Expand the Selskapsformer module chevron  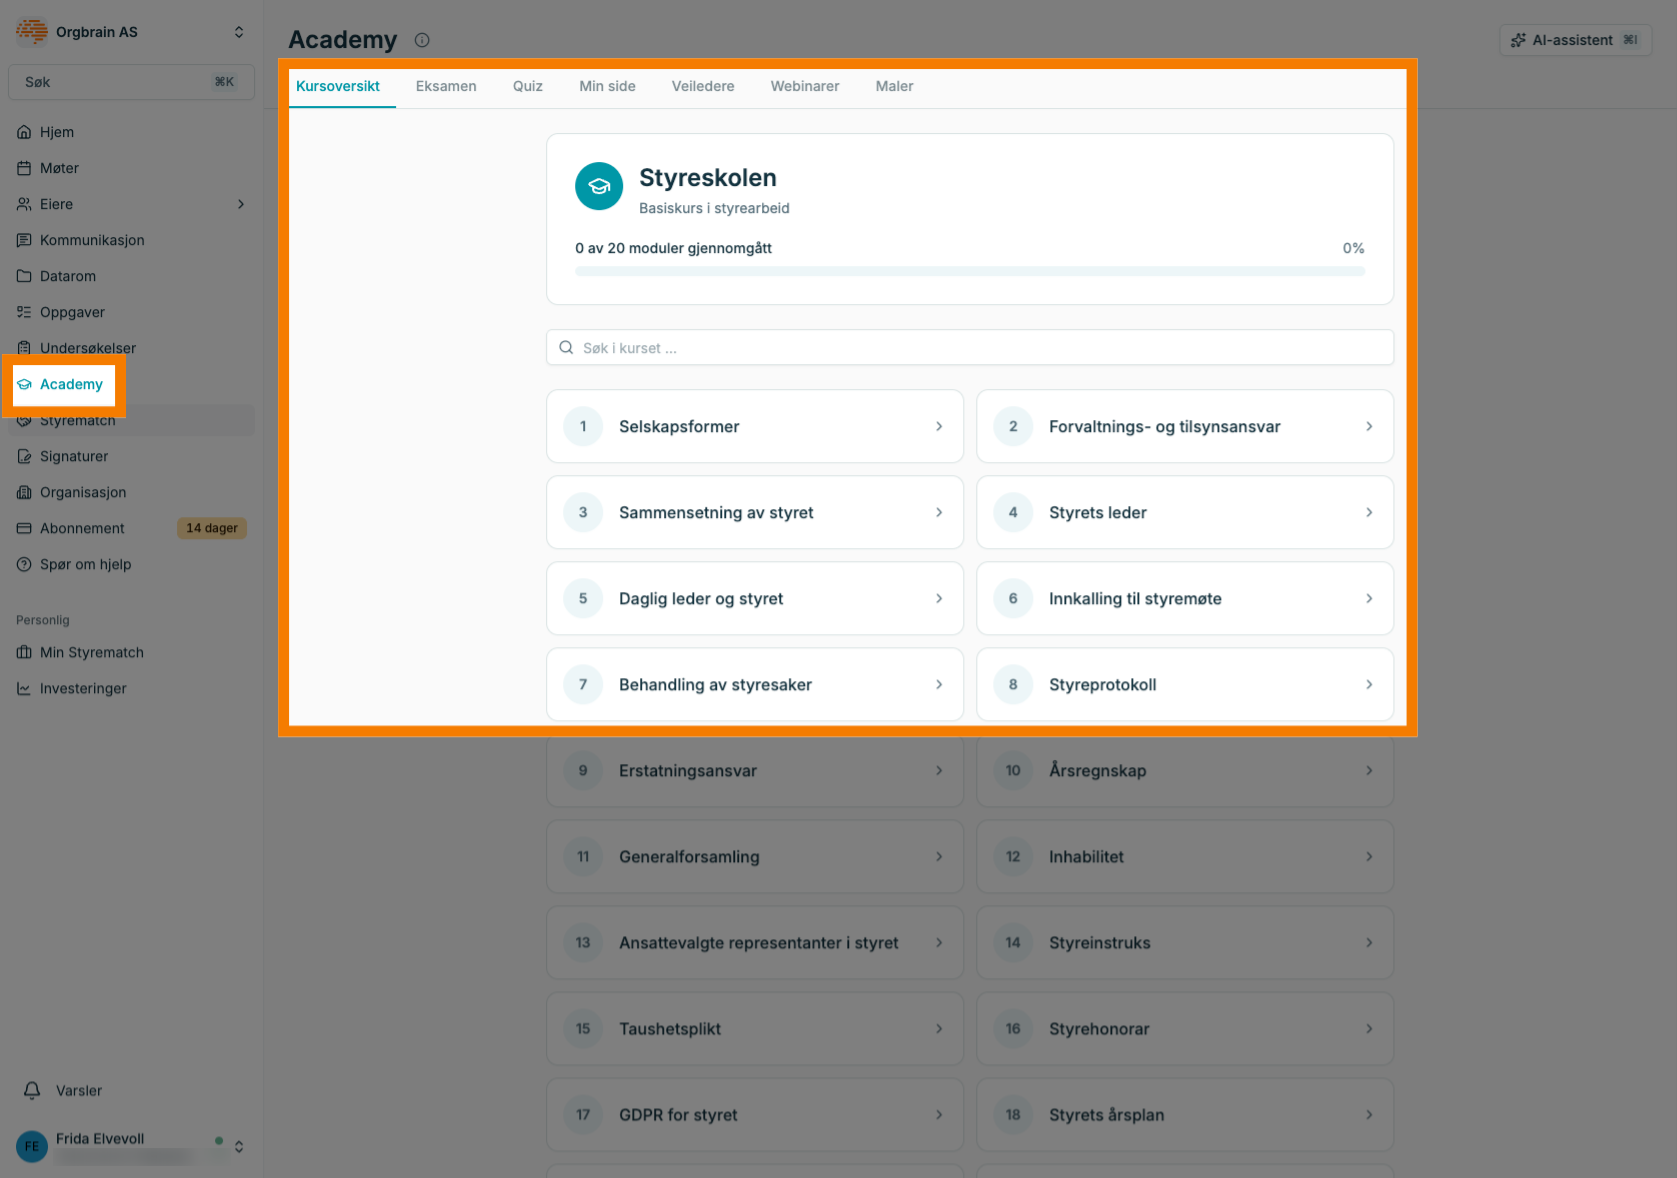pos(939,426)
